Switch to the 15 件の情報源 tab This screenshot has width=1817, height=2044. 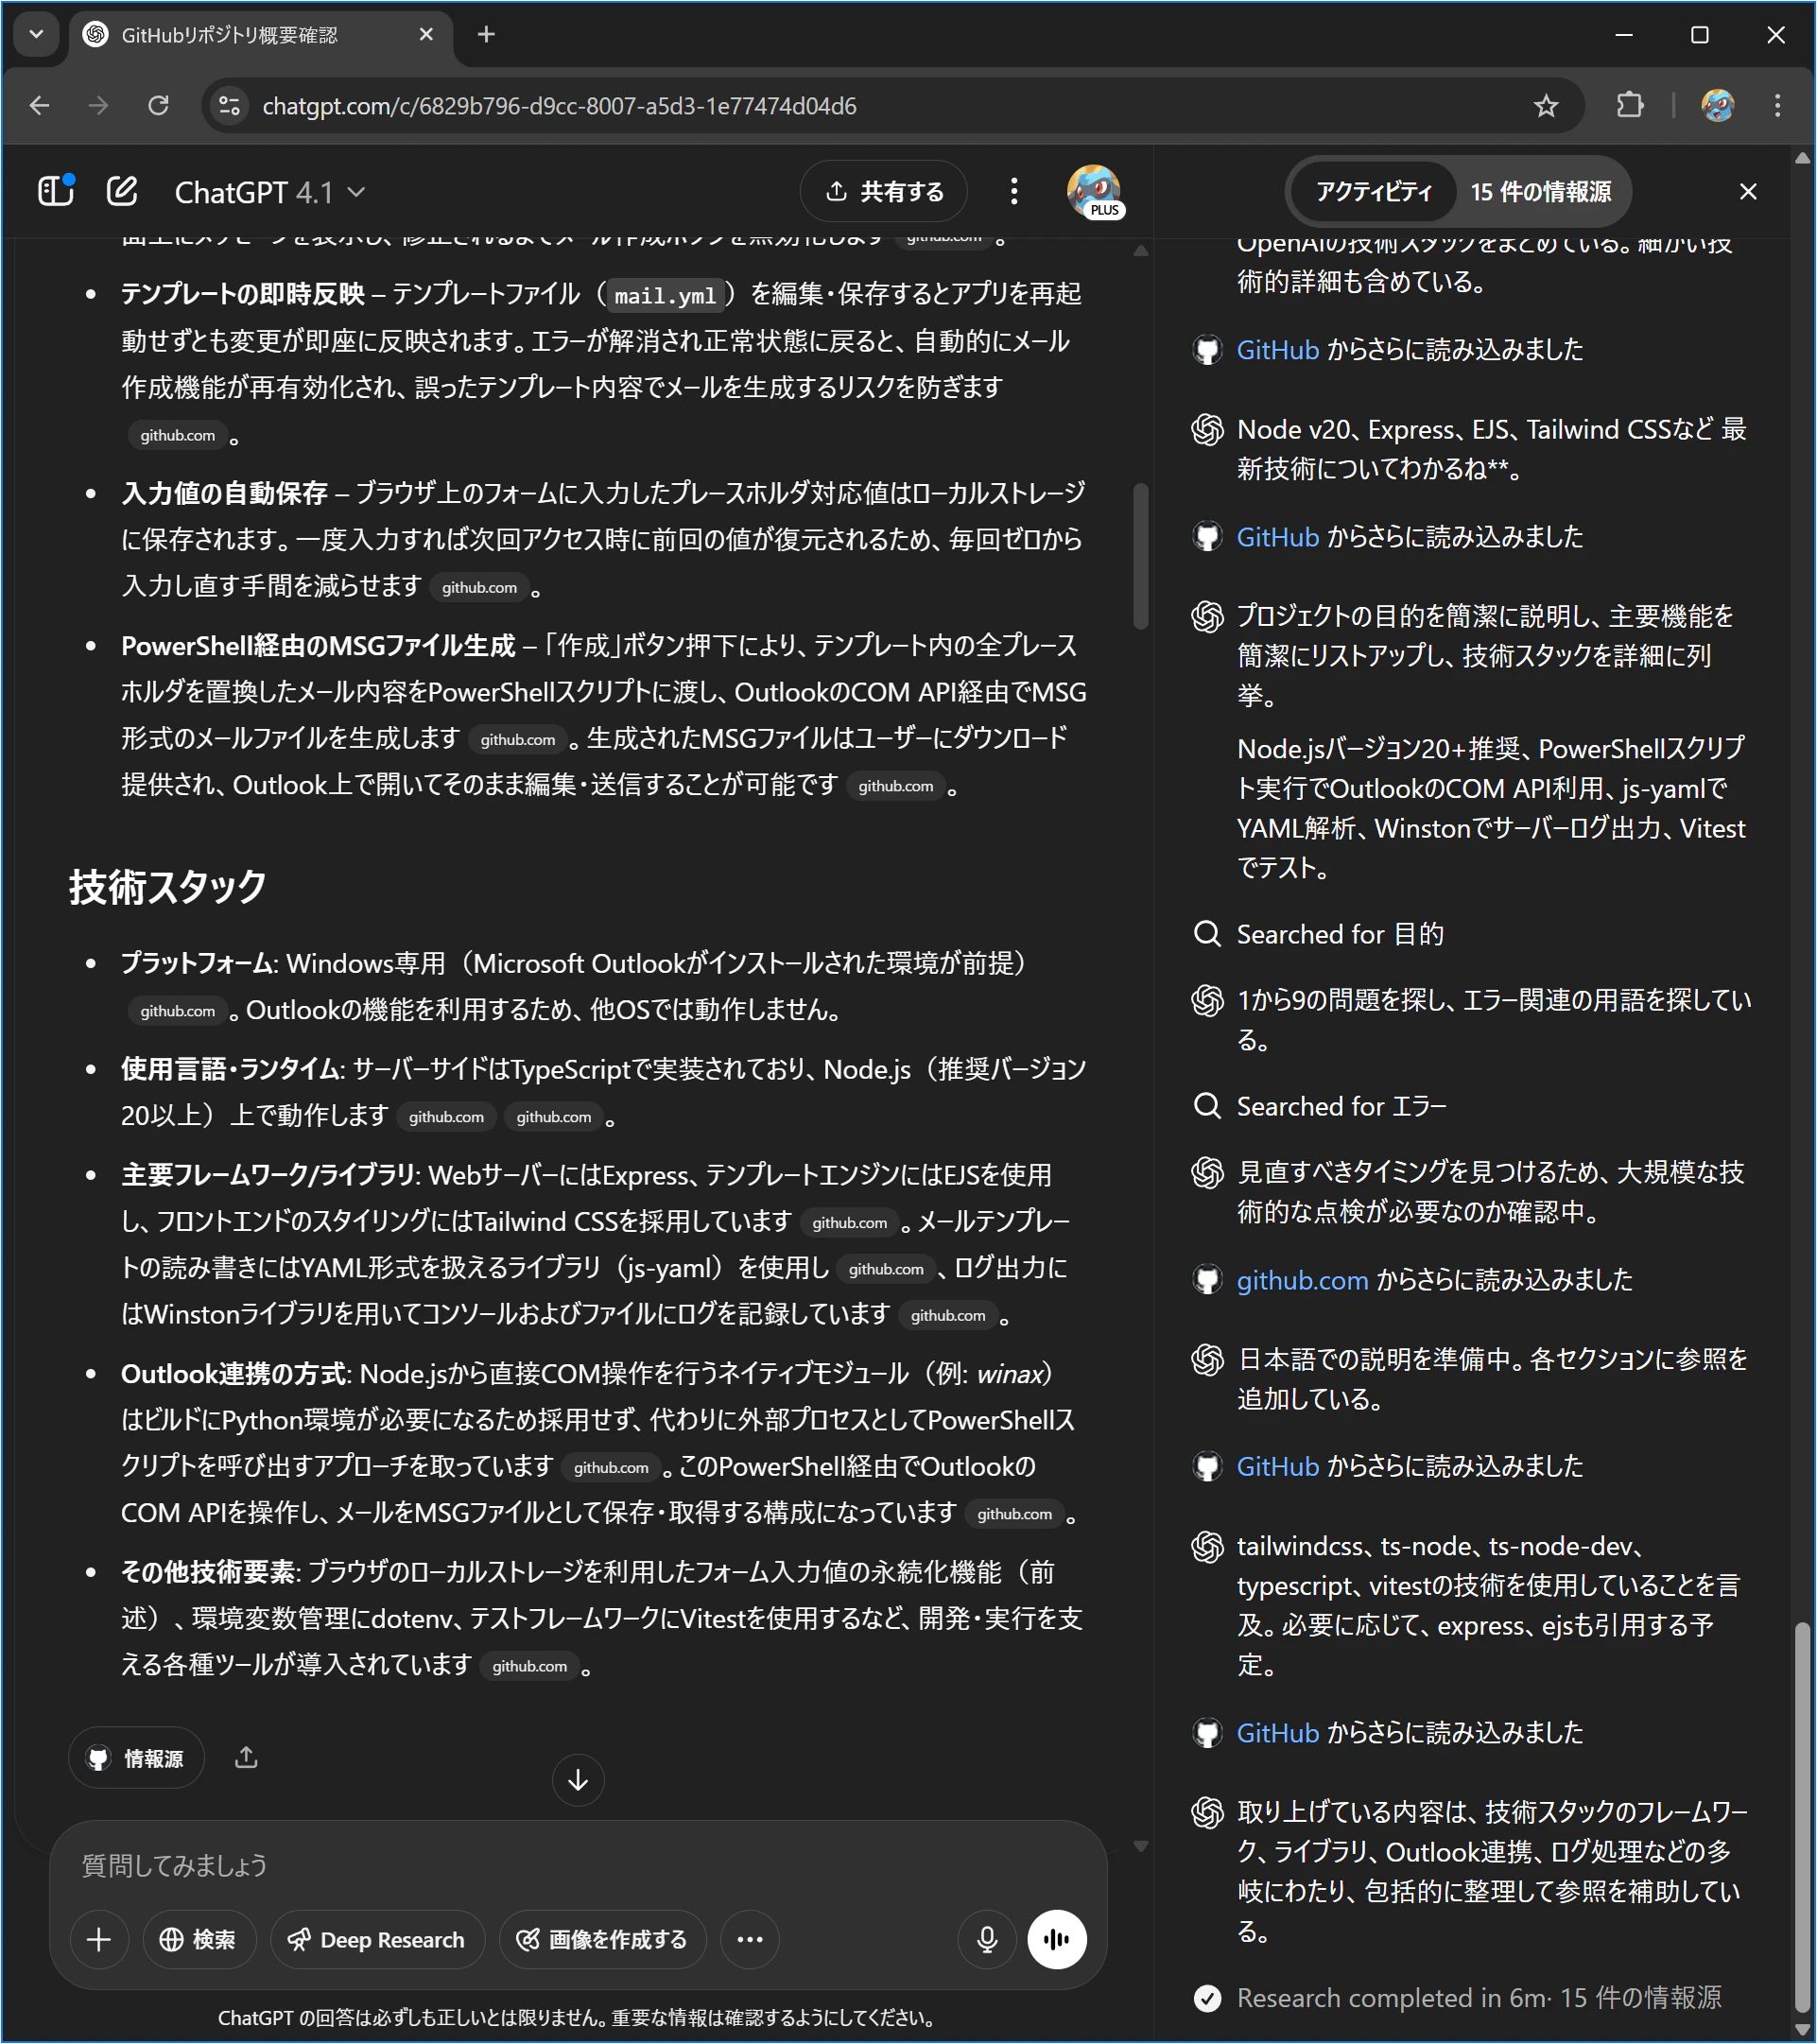point(1540,191)
